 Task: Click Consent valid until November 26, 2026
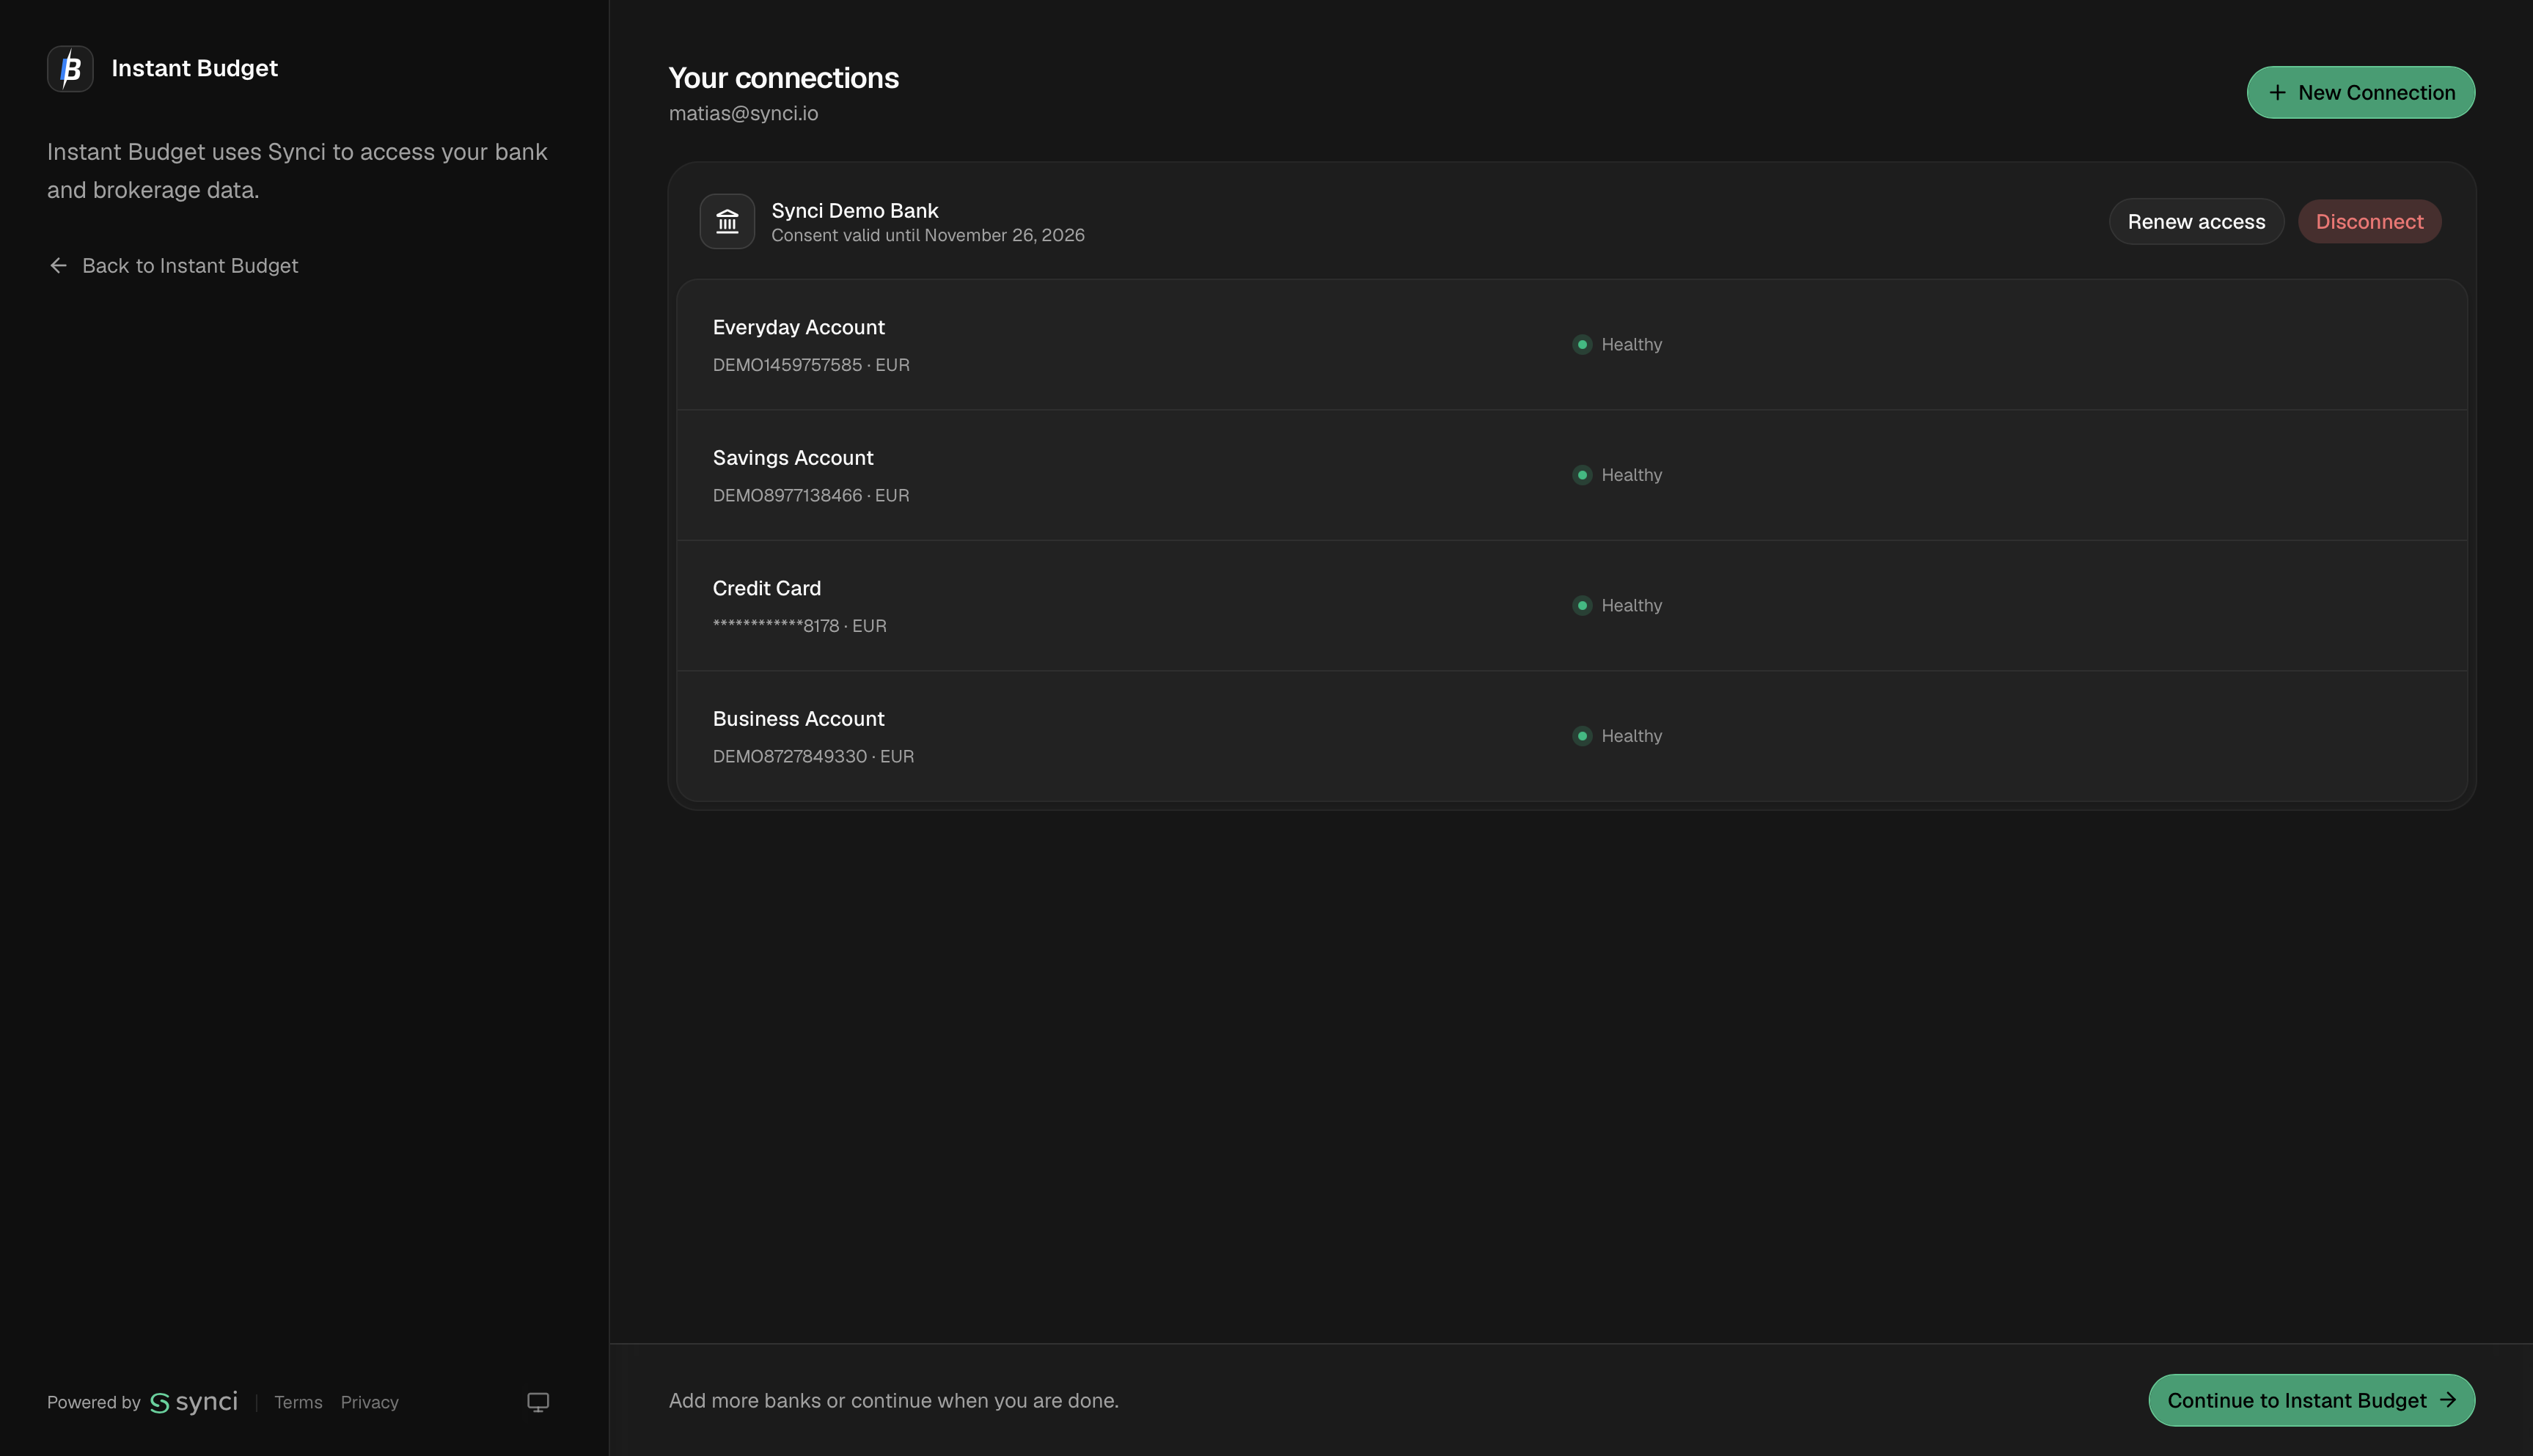927,235
